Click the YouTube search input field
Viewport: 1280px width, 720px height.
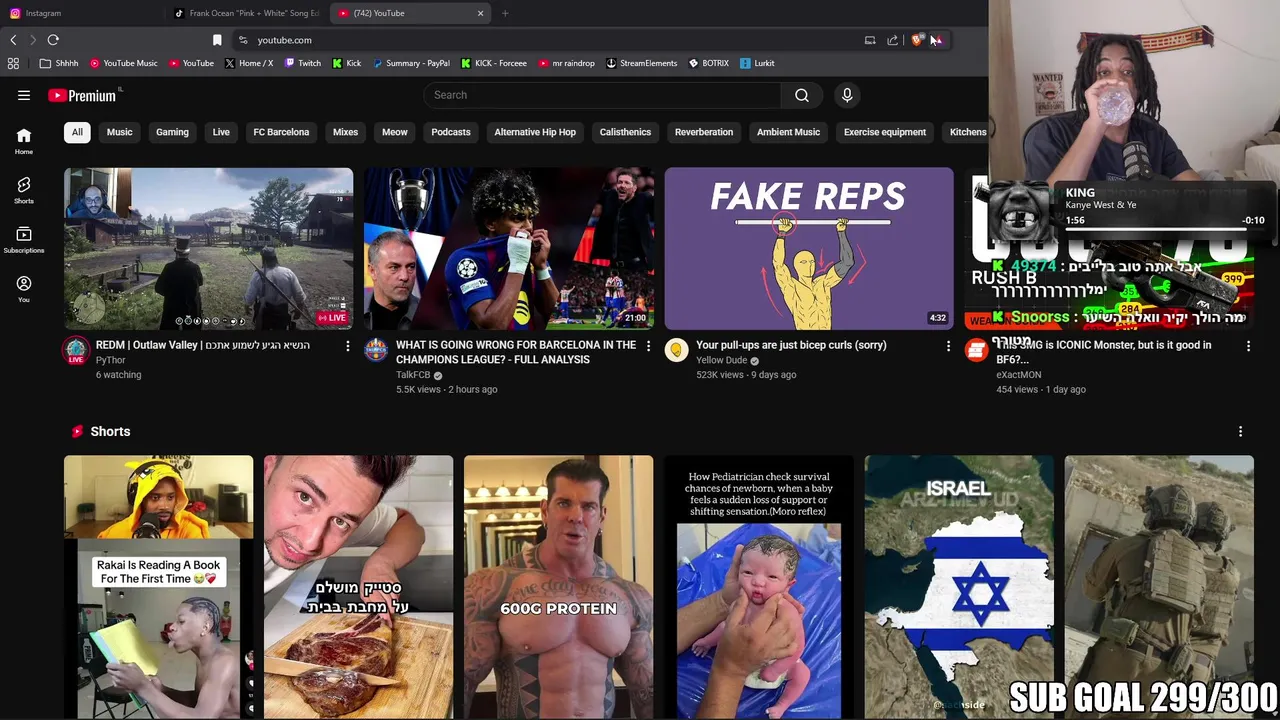click(x=602, y=95)
